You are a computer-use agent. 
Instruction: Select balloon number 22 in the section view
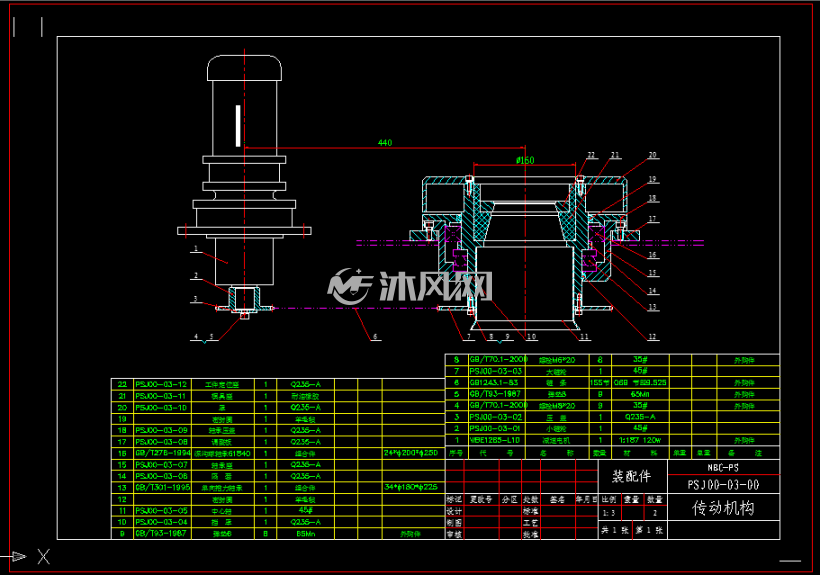click(x=591, y=155)
